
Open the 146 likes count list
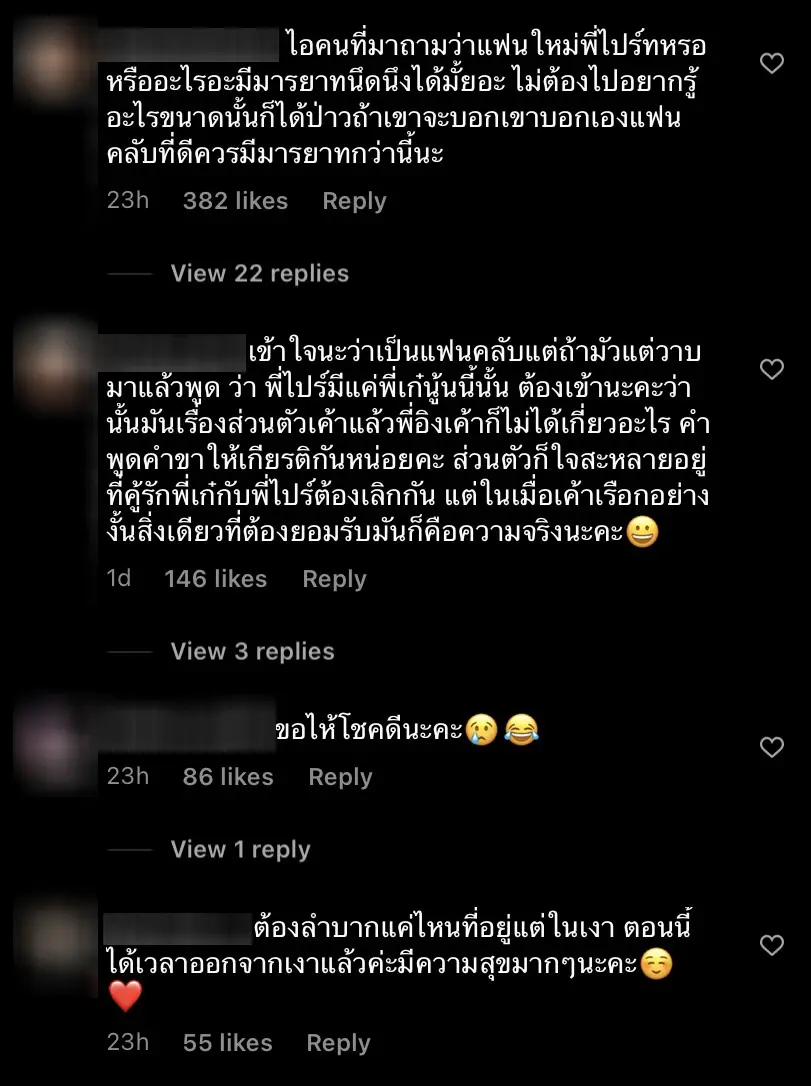tap(215, 579)
